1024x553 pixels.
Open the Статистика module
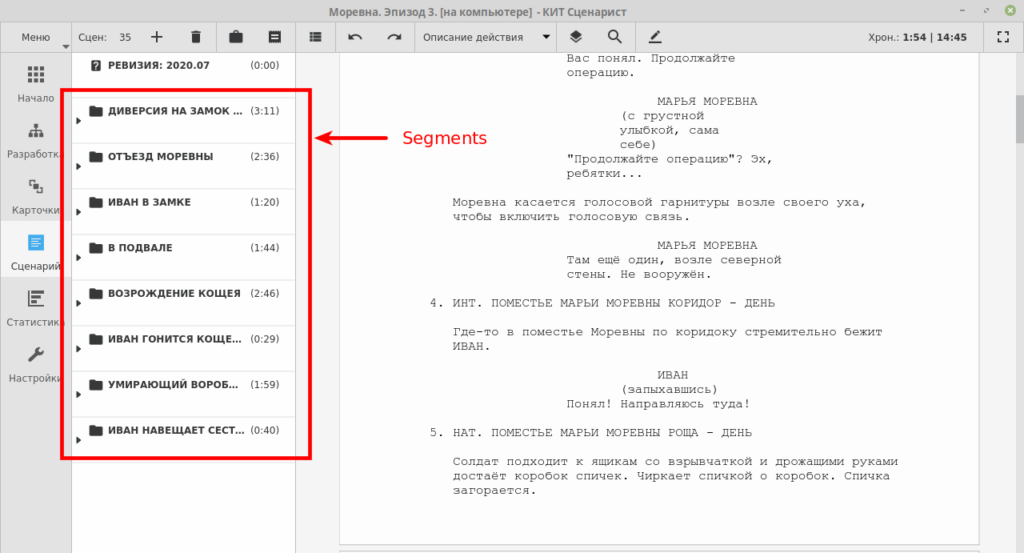point(36,308)
